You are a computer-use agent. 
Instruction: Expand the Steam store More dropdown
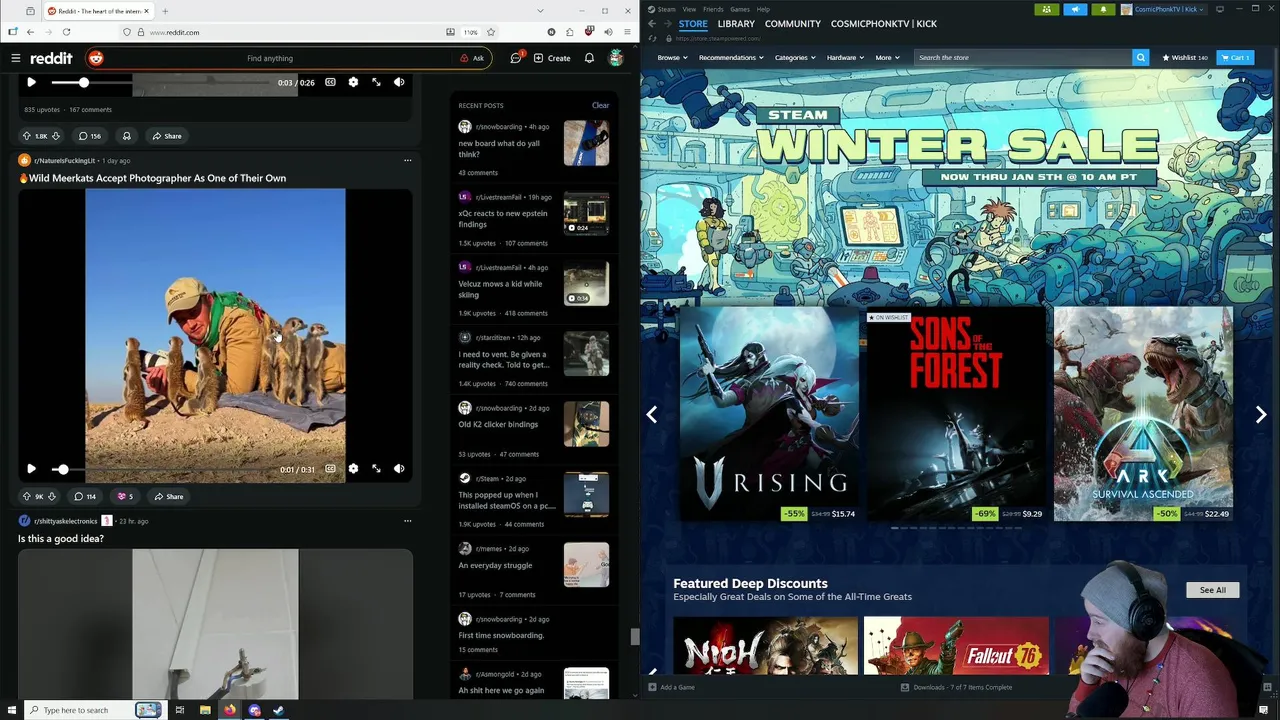888,58
